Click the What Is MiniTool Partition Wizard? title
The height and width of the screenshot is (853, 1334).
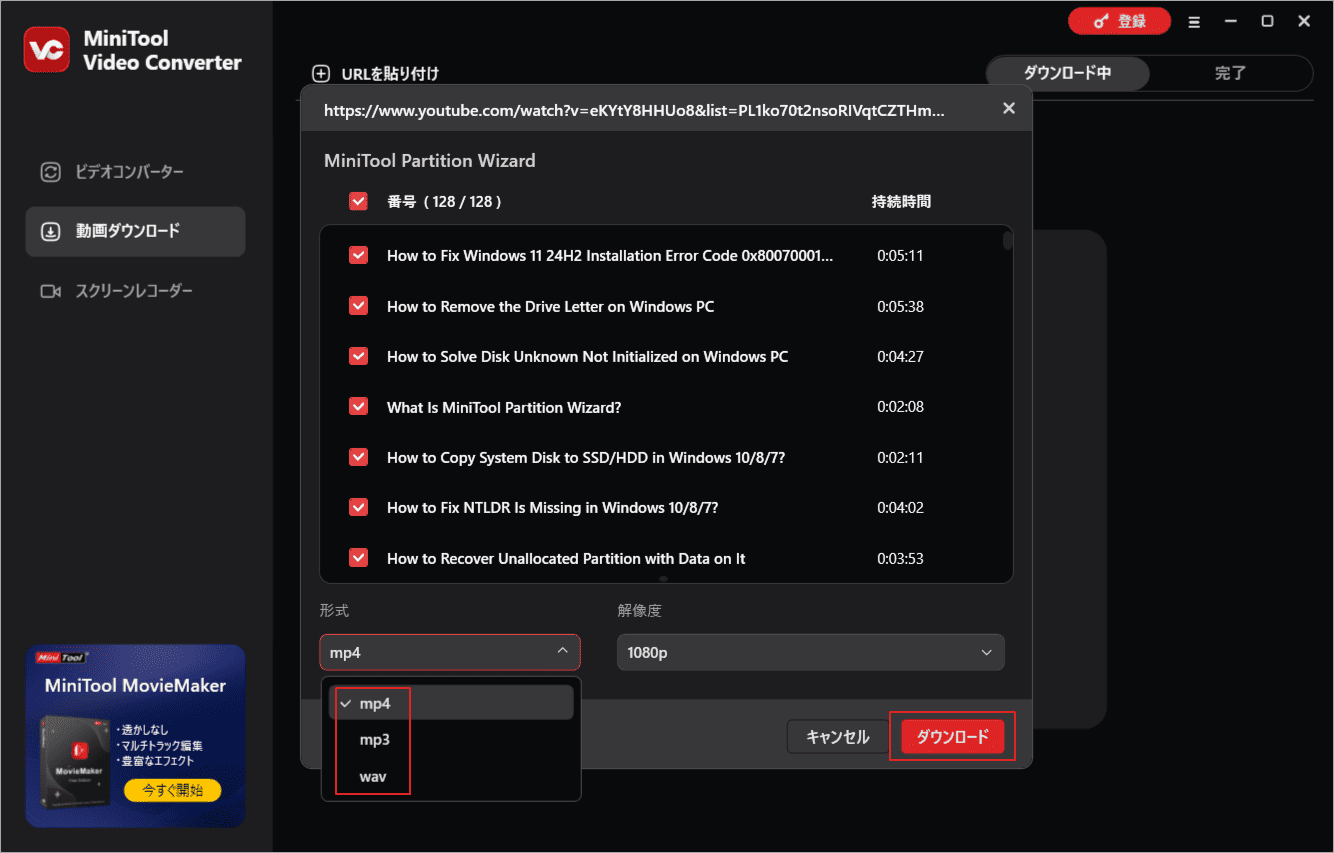point(504,407)
